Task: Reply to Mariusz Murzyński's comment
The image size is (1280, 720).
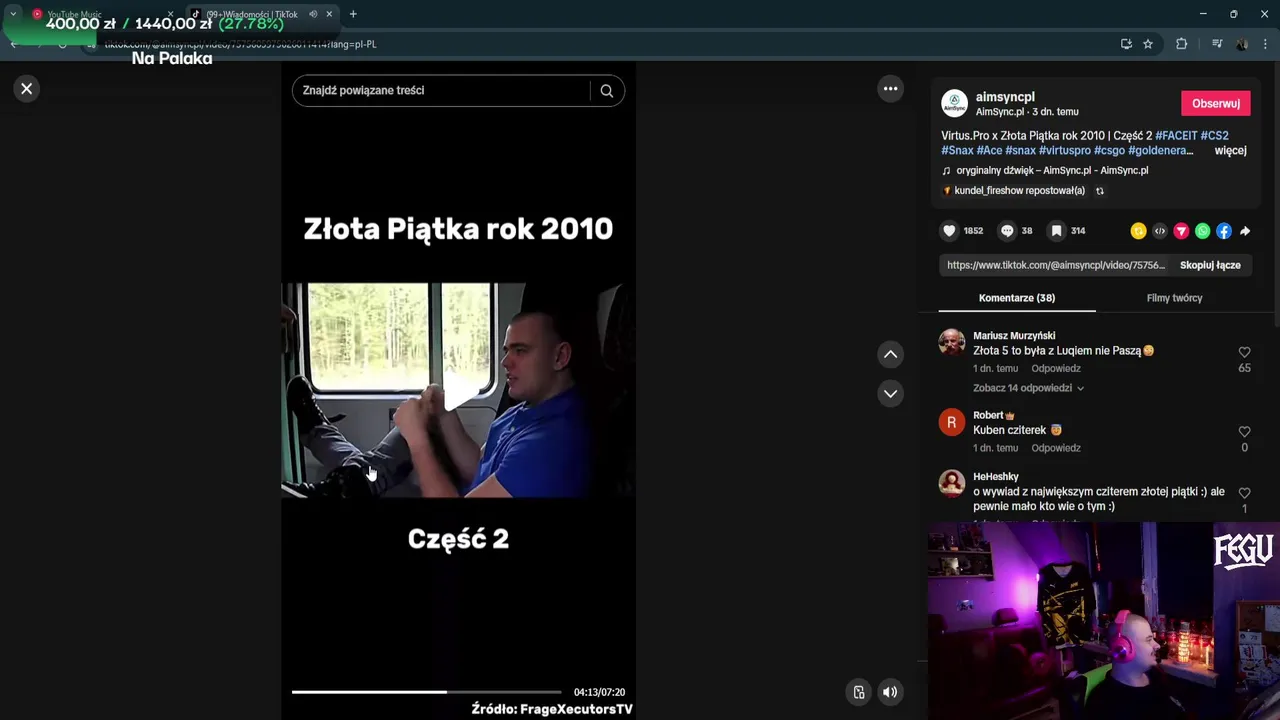Action: (1056, 369)
